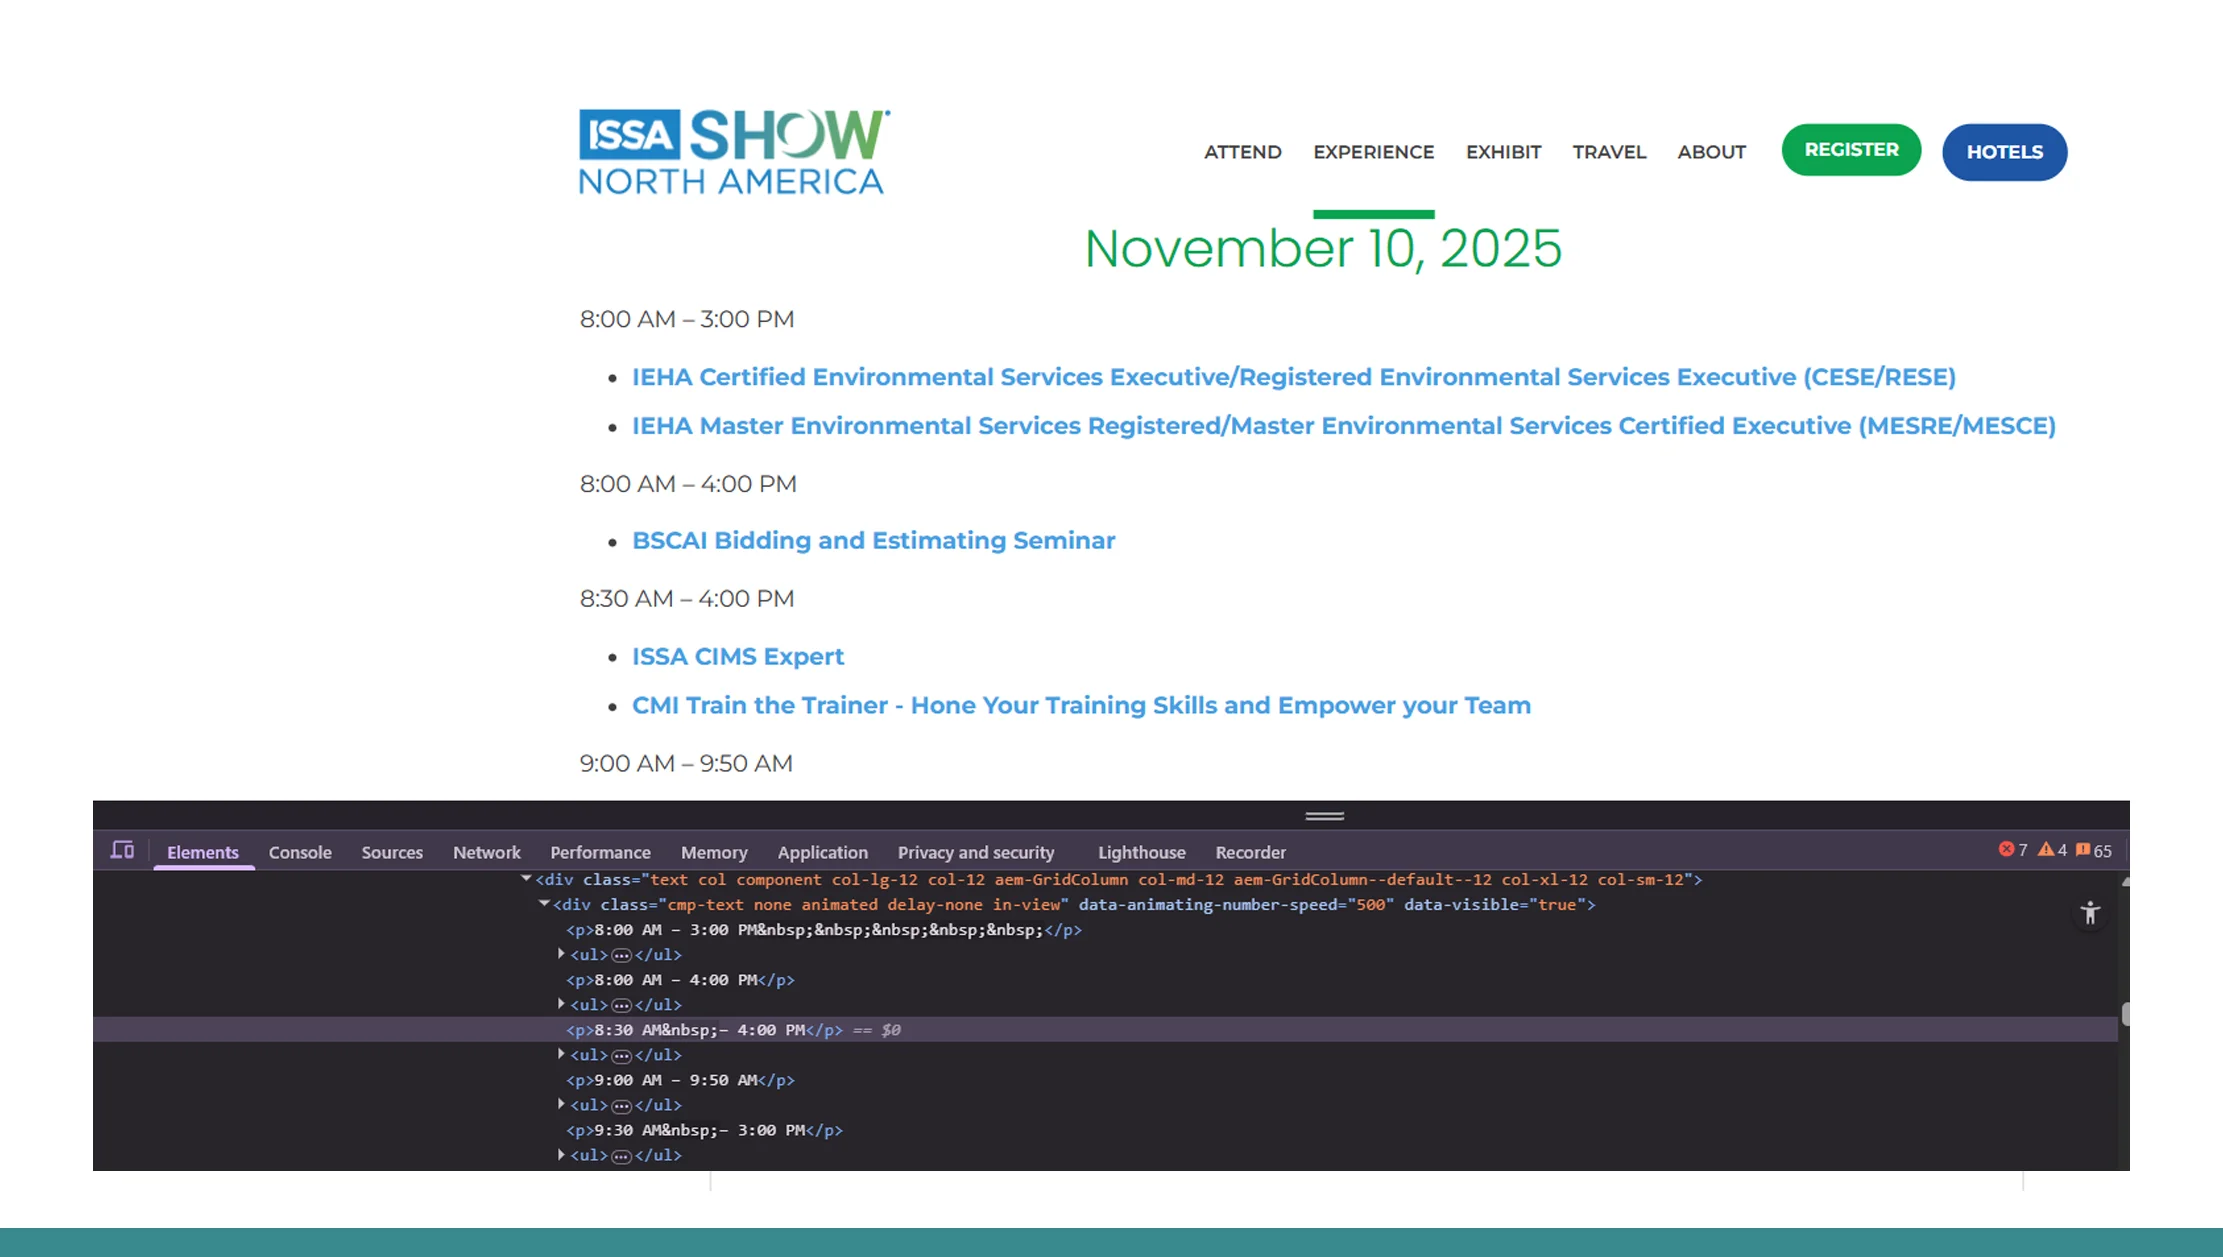The image size is (2223, 1257).
Task: Open the ATTEND navigation menu
Action: coord(1242,151)
